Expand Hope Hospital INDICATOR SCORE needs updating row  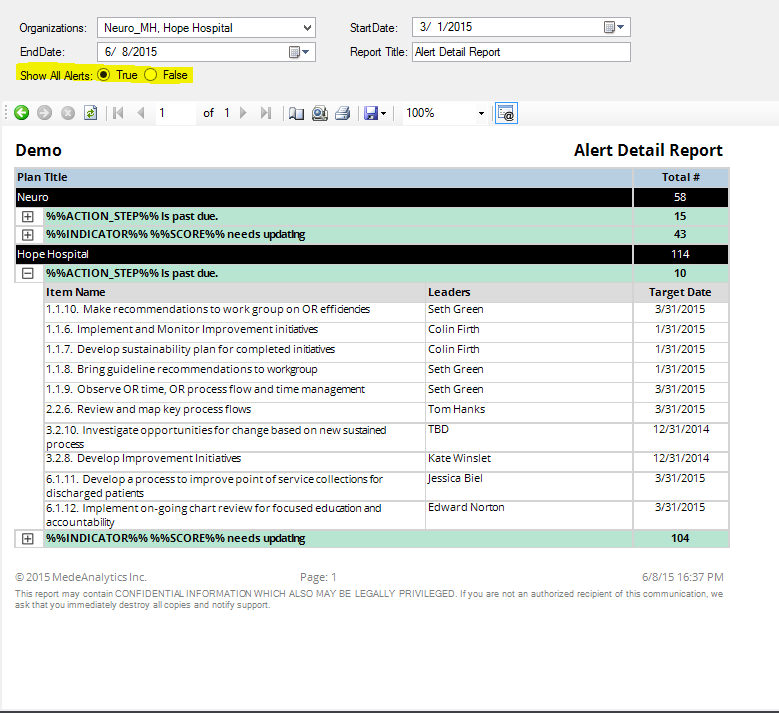(x=28, y=539)
